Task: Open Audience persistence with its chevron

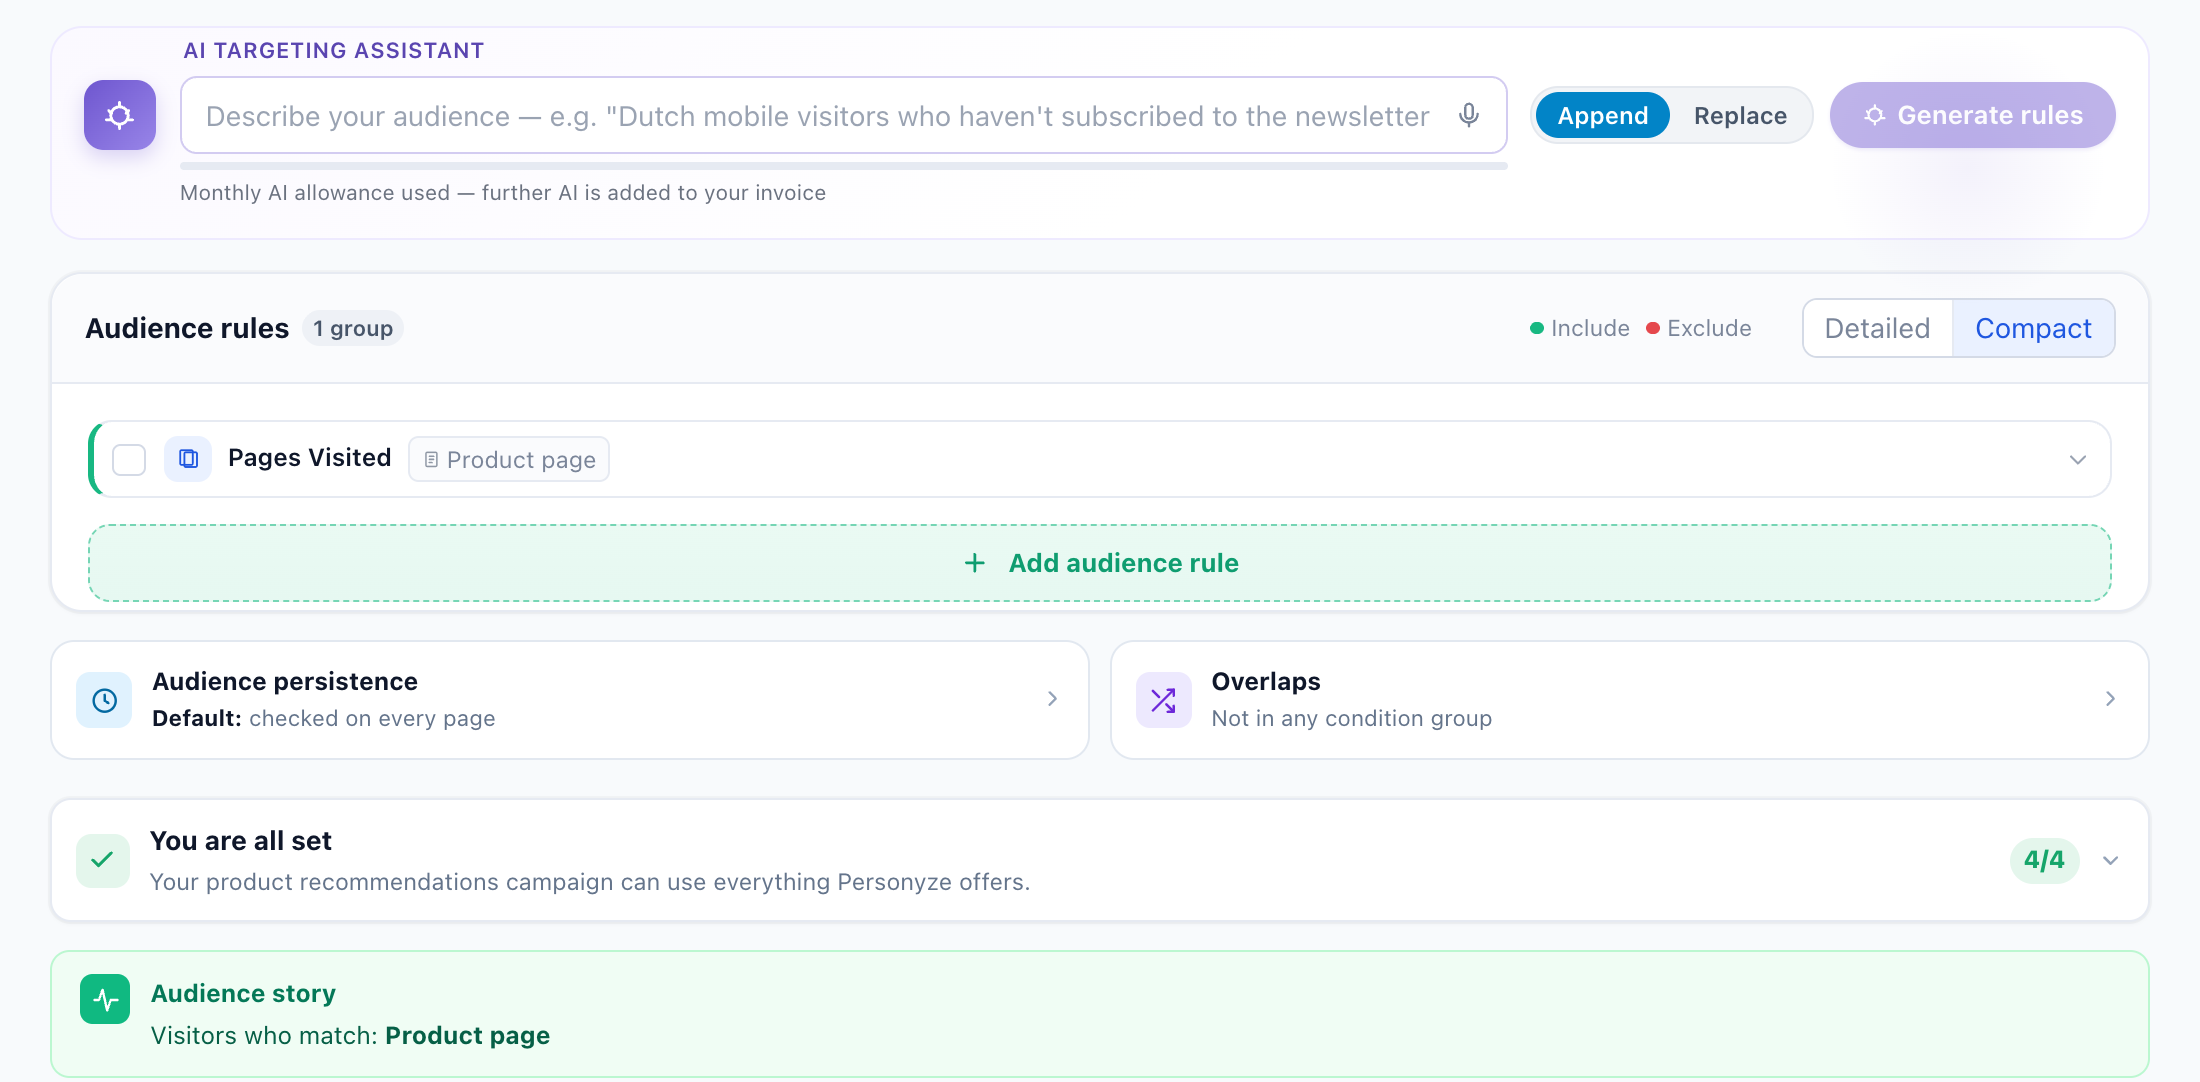Action: [x=1052, y=699]
